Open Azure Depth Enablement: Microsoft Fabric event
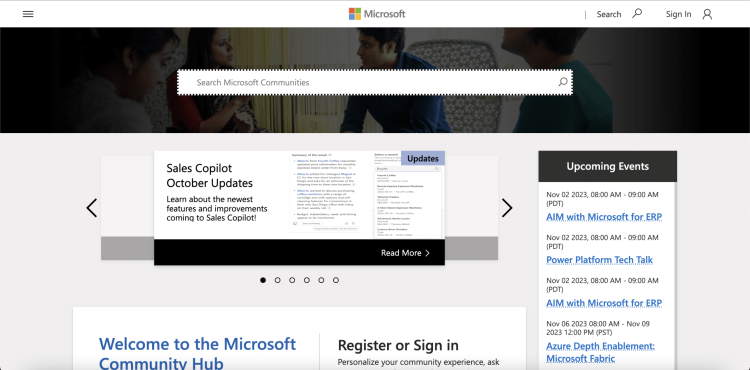750x370 pixels. pyautogui.click(x=600, y=352)
